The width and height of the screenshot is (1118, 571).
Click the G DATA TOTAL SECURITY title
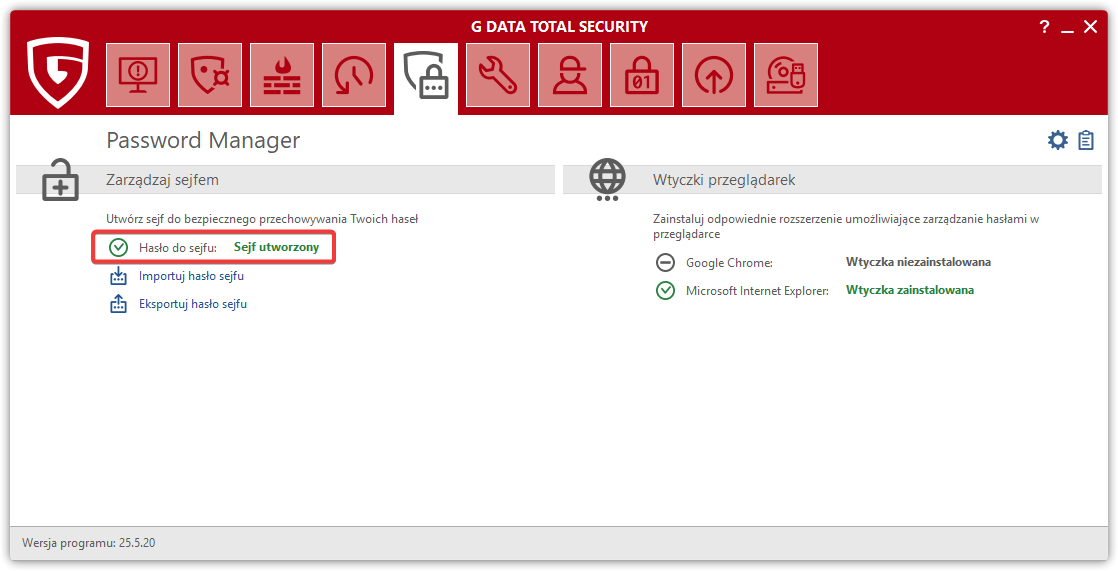[x=559, y=27]
